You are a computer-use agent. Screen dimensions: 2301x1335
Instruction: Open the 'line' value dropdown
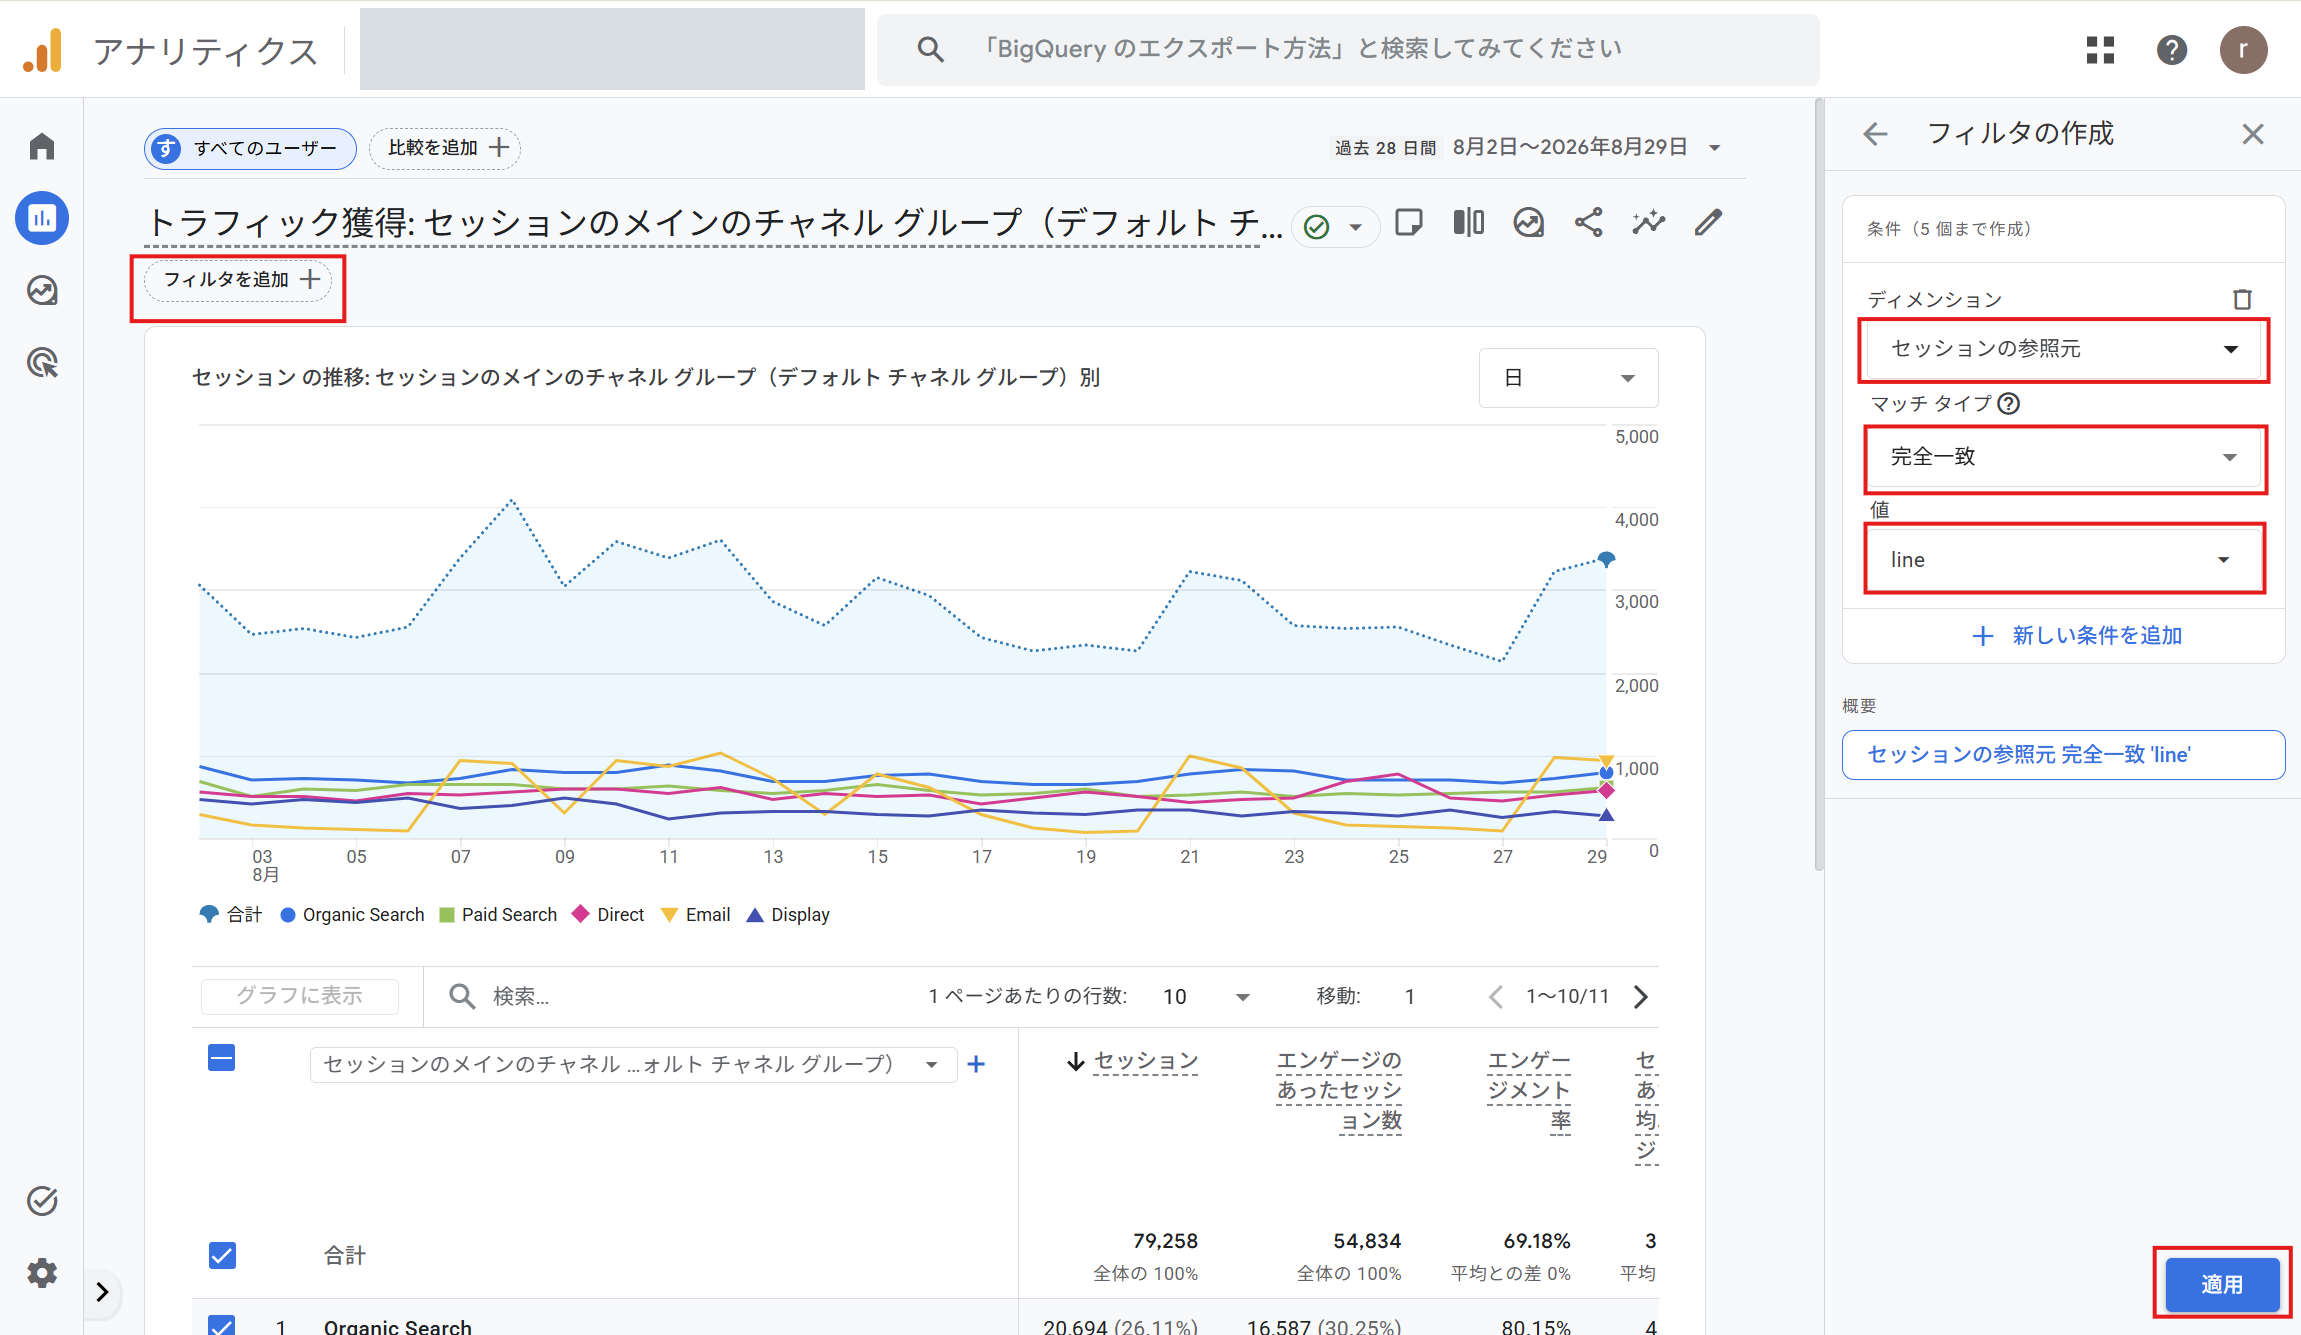[2064, 559]
